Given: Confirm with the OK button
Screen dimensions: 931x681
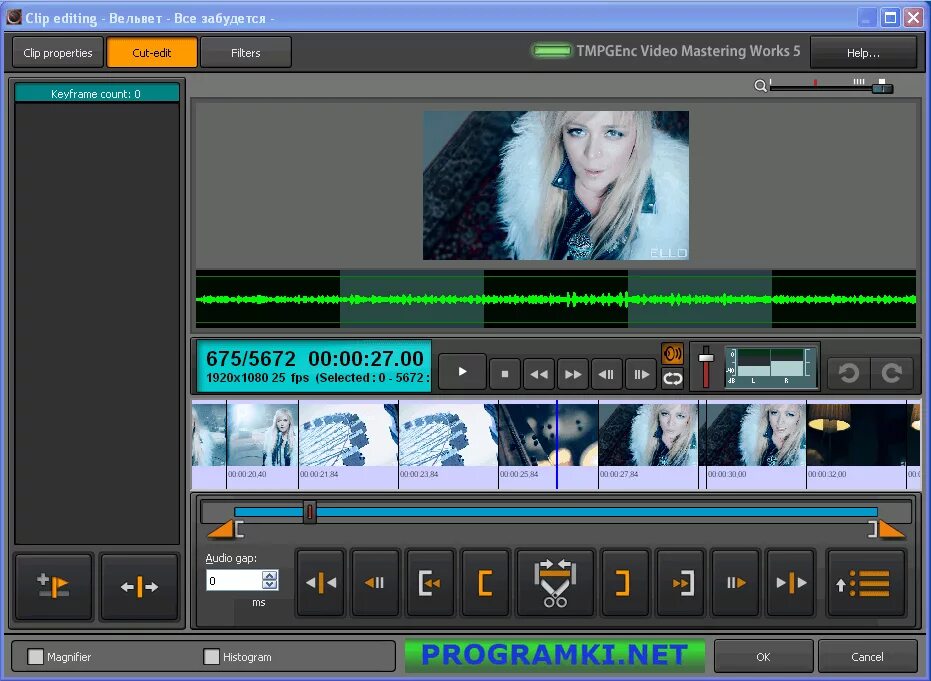Looking at the screenshot, I should pyautogui.click(x=763, y=657).
